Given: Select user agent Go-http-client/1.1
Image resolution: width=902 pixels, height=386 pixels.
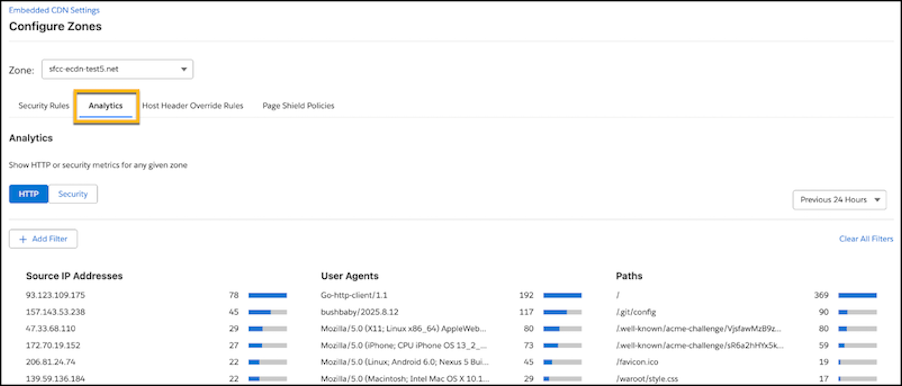Looking at the screenshot, I should point(354,295).
